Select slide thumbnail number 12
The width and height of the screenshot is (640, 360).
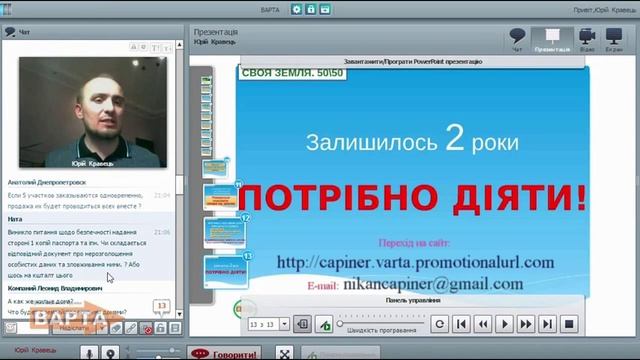coord(224,233)
